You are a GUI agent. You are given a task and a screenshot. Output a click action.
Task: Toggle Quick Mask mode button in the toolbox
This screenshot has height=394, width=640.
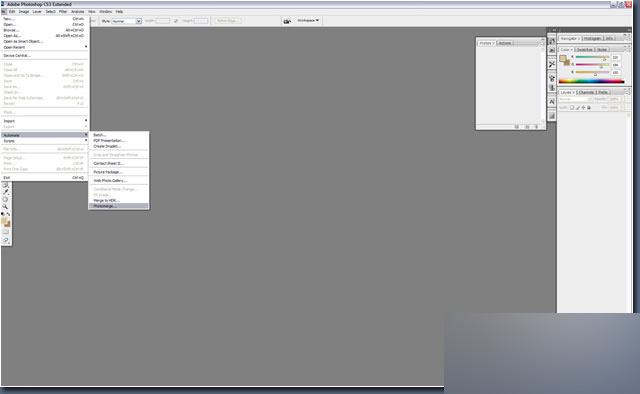(x=6, y=232)
